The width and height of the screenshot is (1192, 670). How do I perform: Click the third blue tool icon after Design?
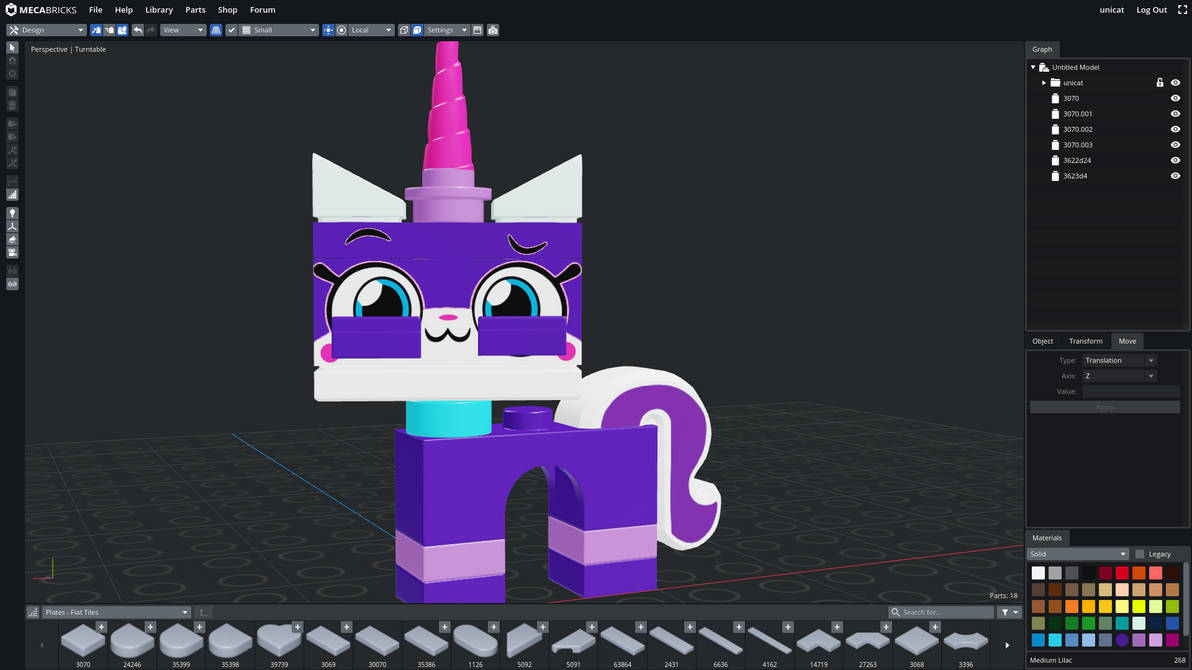[x=122, y=30]
